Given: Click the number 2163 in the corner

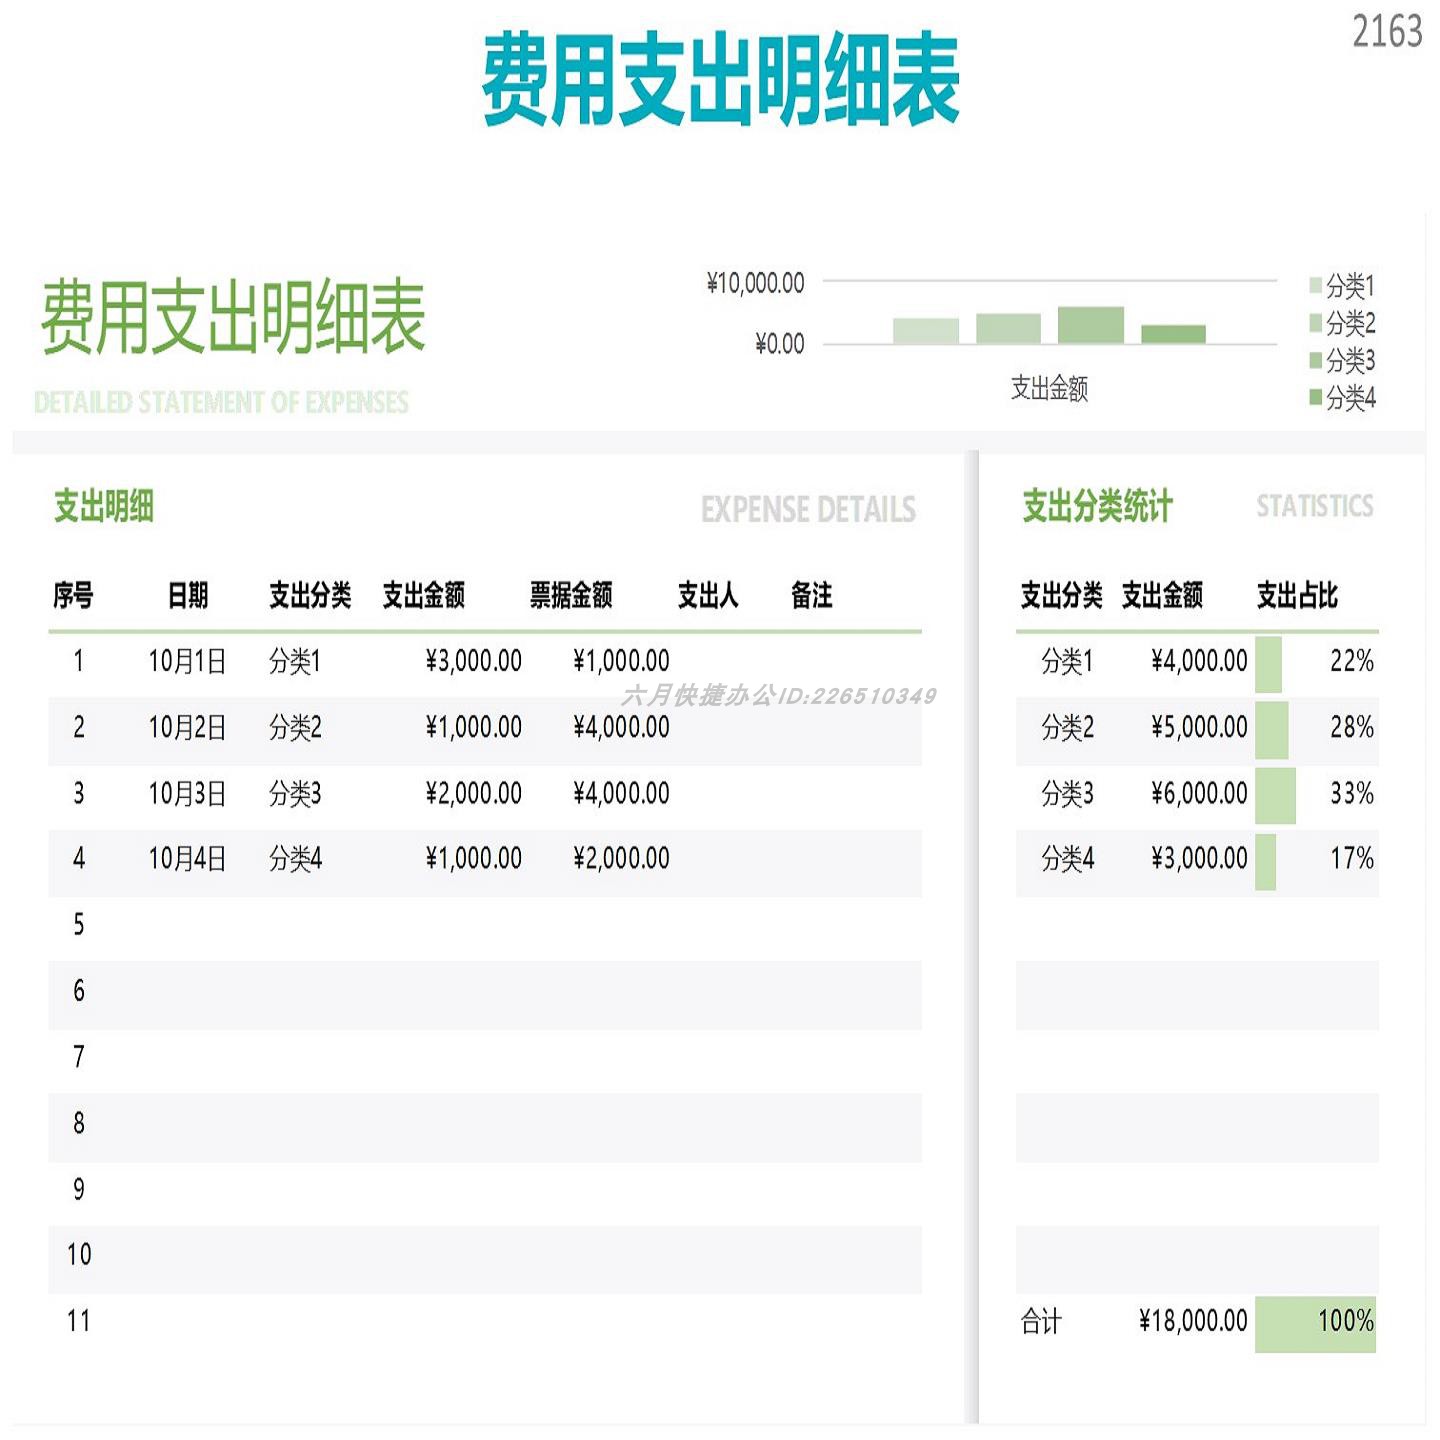Looking at the screenshot, I should point(1387,31).
